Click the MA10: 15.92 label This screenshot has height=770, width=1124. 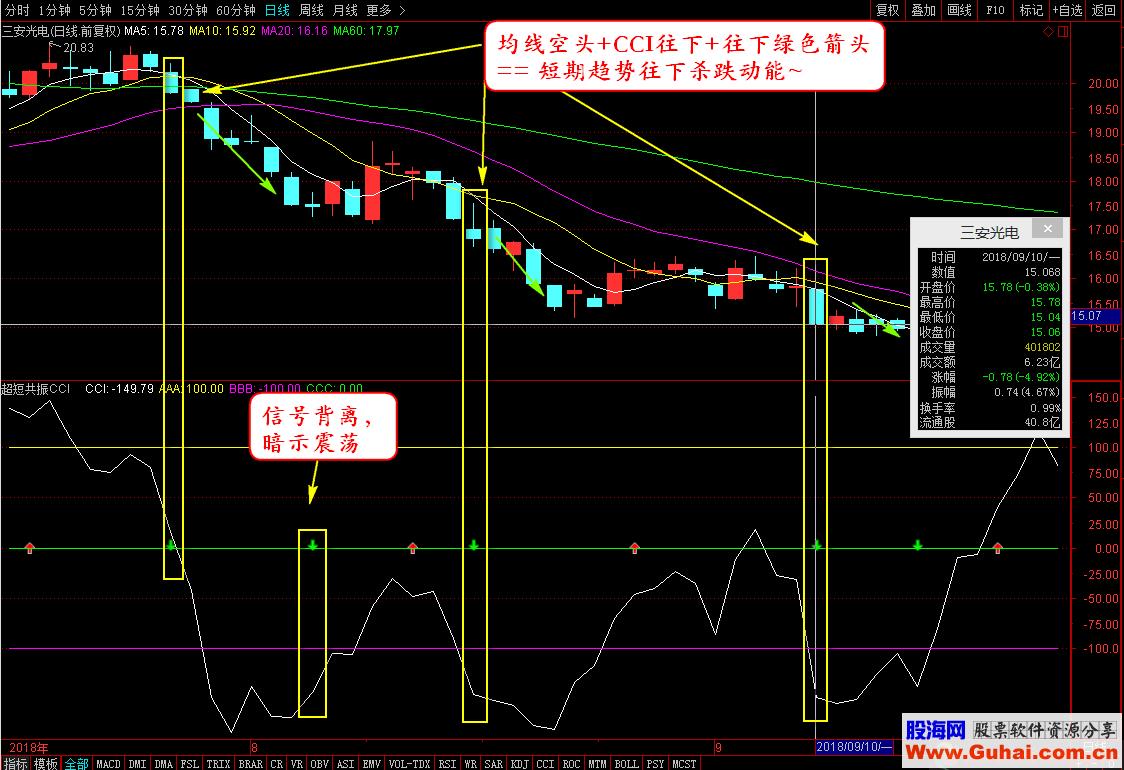coord(222,31)
